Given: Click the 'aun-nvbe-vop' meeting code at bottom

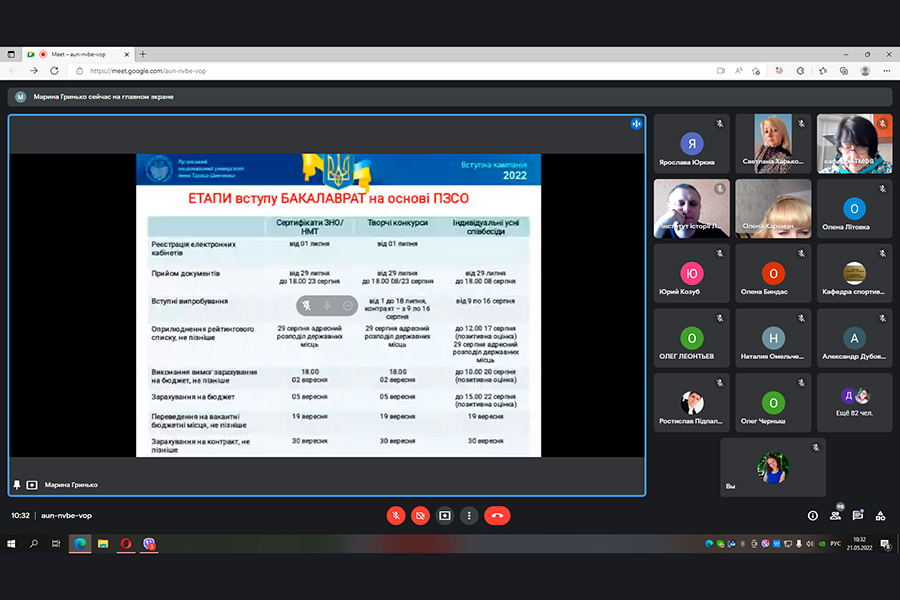Looking at the screenshot, I should click(x=67, y=516).
